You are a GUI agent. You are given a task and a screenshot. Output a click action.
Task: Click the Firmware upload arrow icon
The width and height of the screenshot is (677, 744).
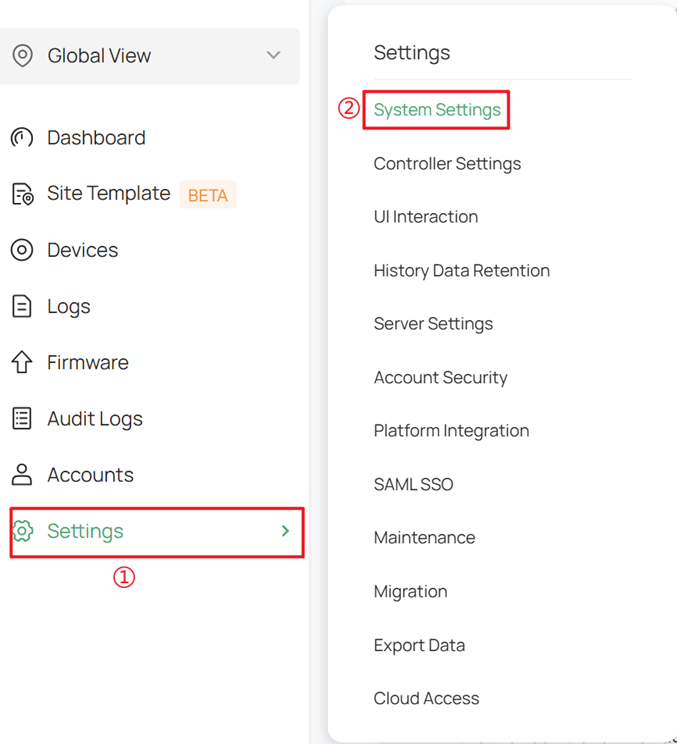point(22,362)
